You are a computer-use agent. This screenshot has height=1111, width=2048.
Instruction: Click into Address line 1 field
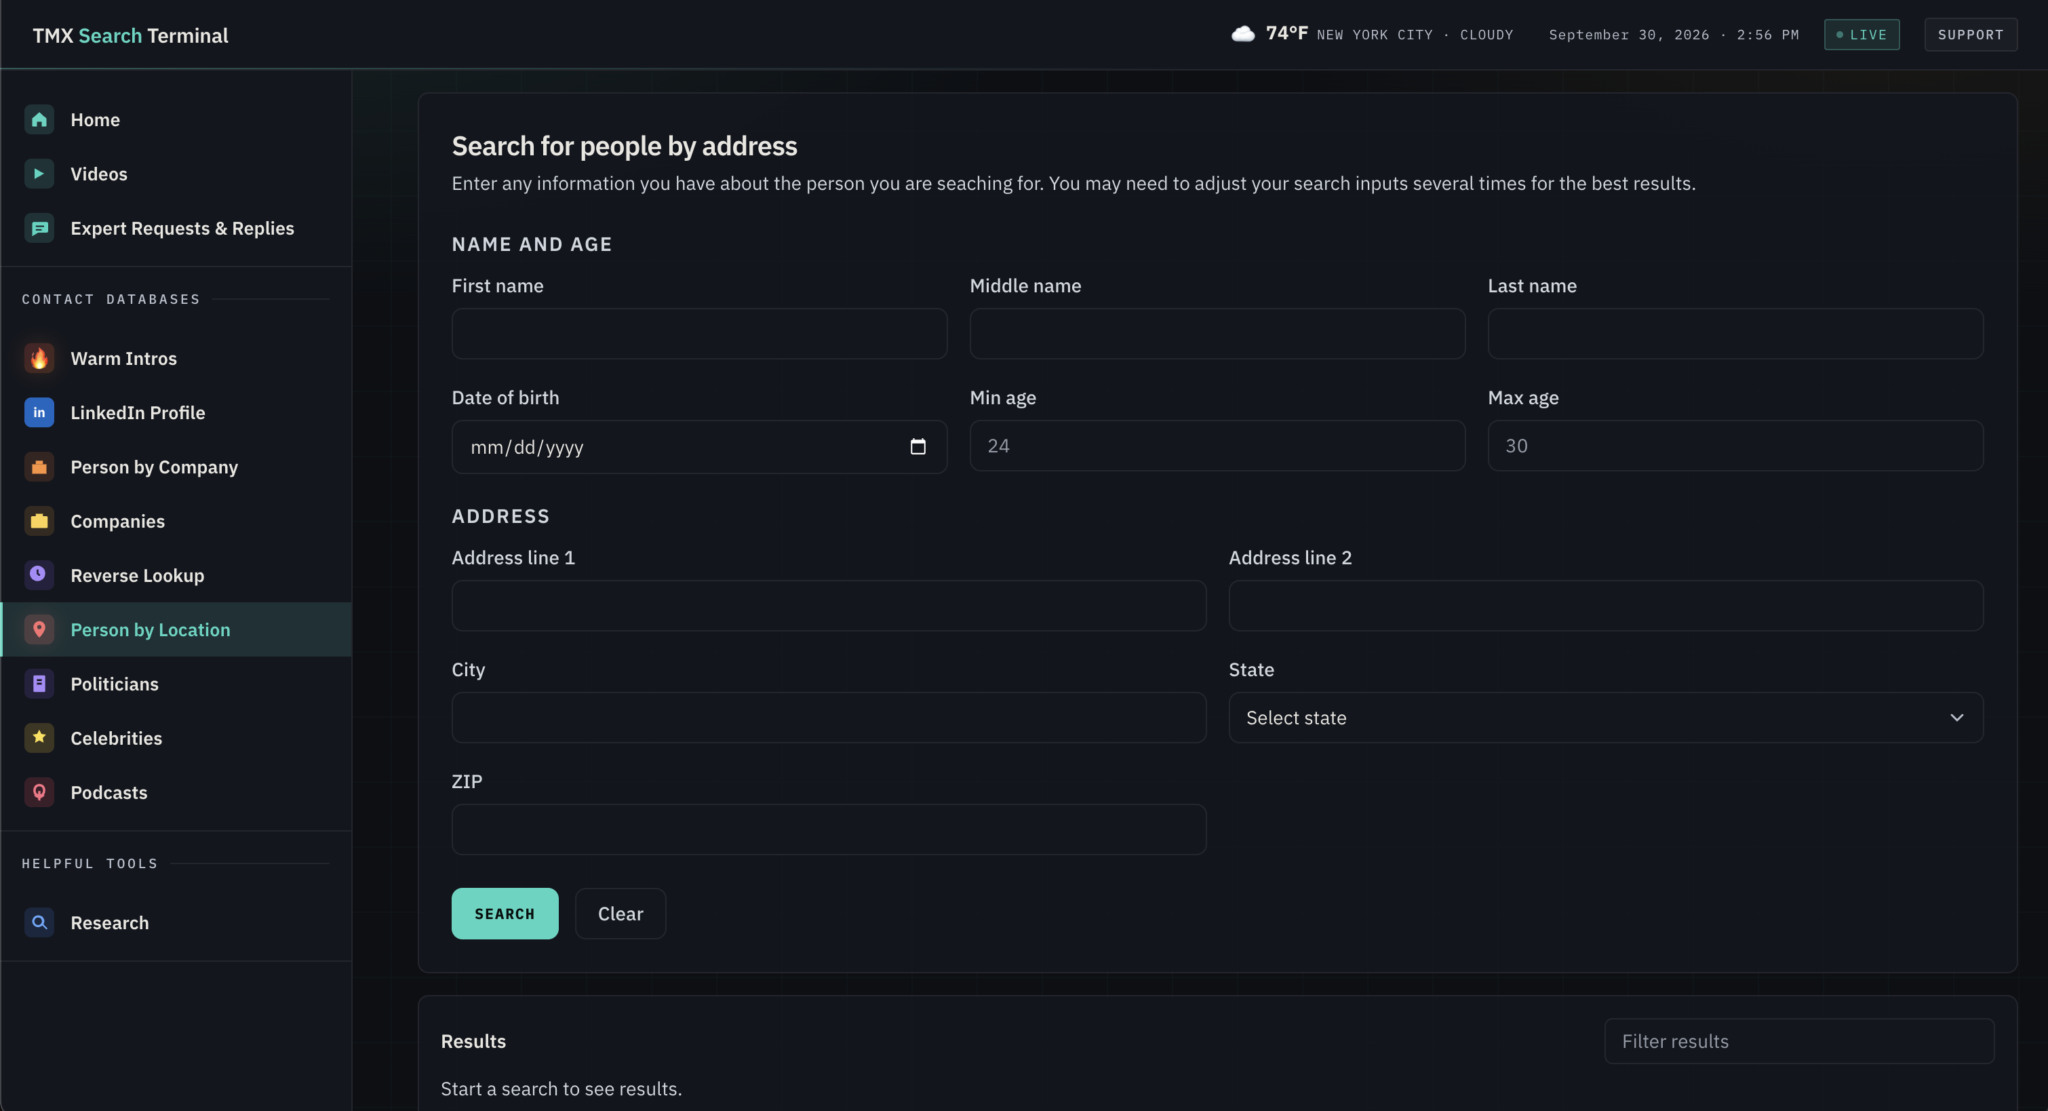(829, 606)
